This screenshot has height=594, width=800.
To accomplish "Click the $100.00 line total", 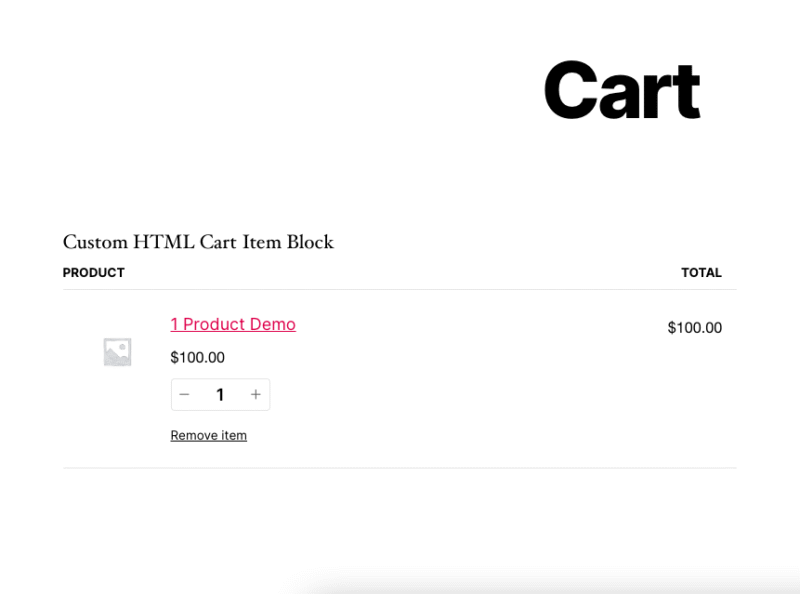I will (694, 327).
